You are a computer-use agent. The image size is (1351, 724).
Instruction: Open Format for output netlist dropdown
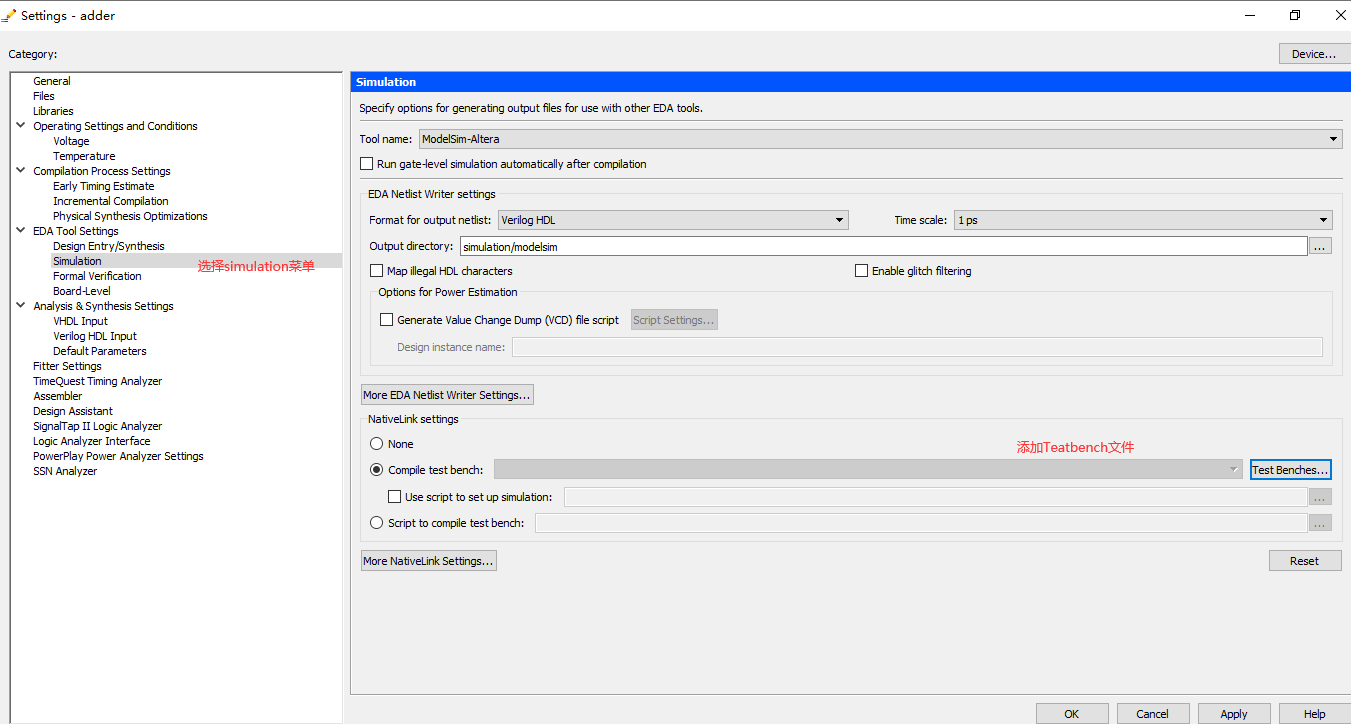pos(673,220)
